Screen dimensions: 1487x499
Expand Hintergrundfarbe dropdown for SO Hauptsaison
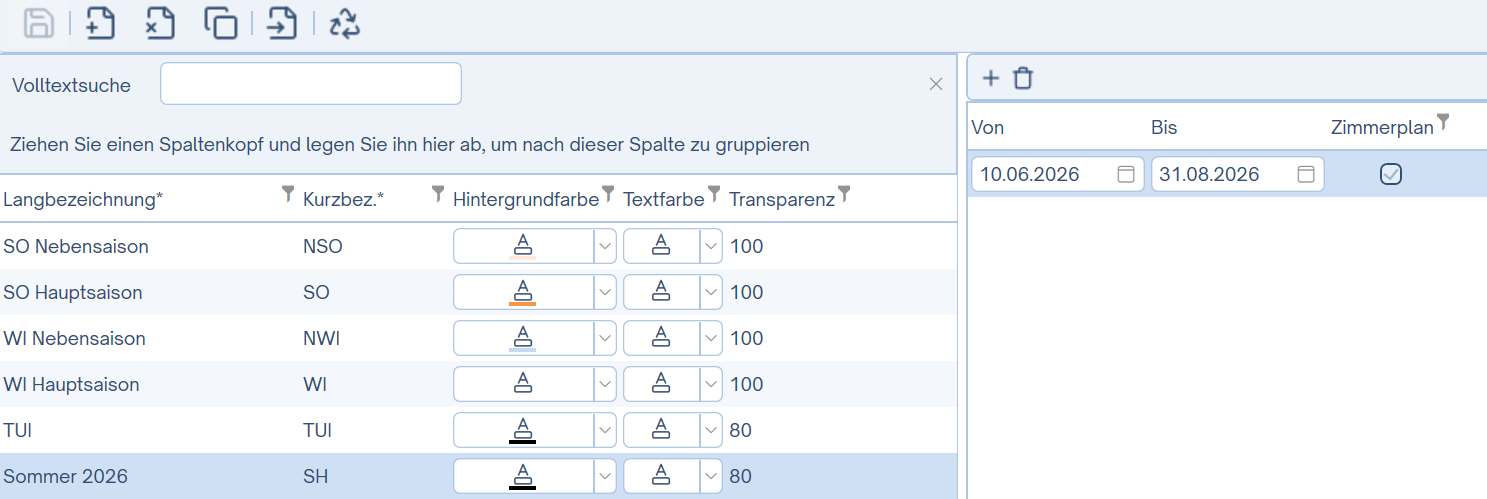[x=604, y=292]
